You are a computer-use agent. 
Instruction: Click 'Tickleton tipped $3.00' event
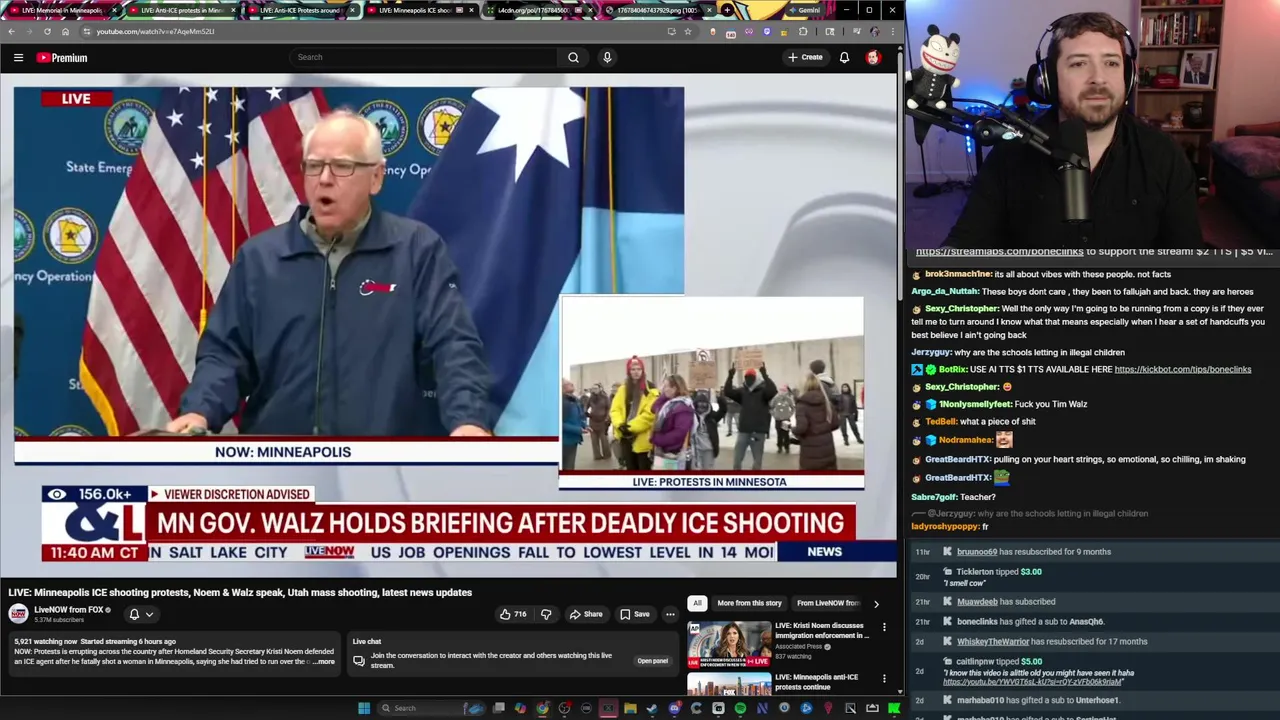pyautogui.click(x=999, y=572)
